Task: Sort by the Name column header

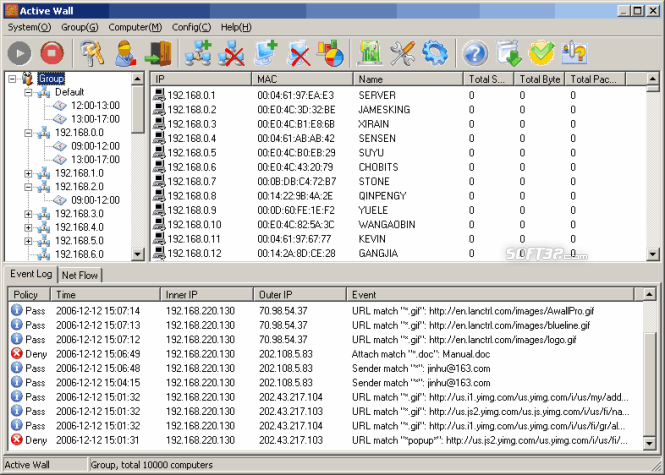Action: tap(408, 79)
